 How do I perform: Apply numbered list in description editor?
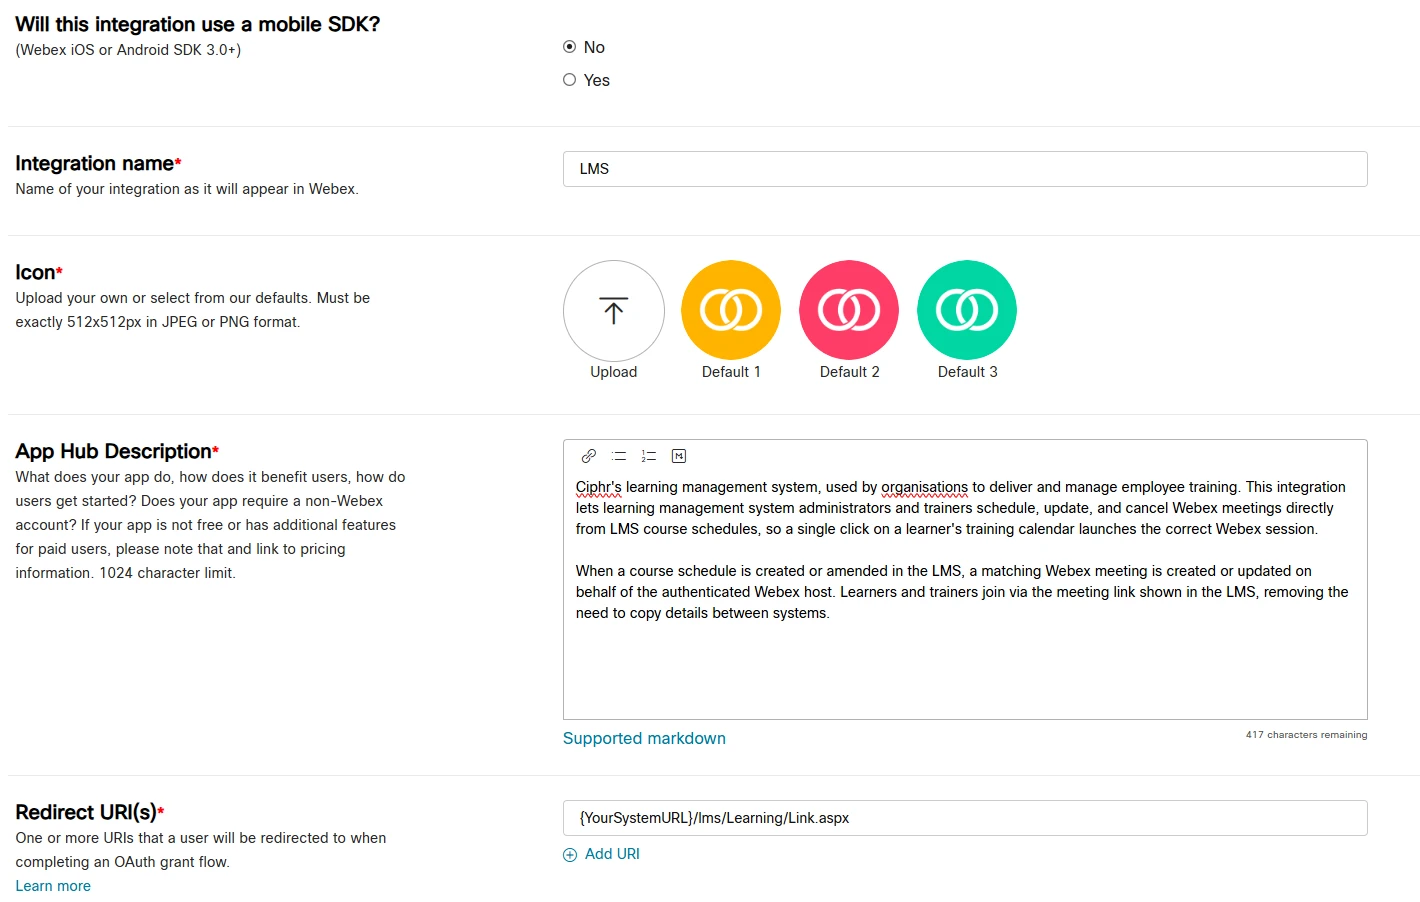[x=649, y=456]
